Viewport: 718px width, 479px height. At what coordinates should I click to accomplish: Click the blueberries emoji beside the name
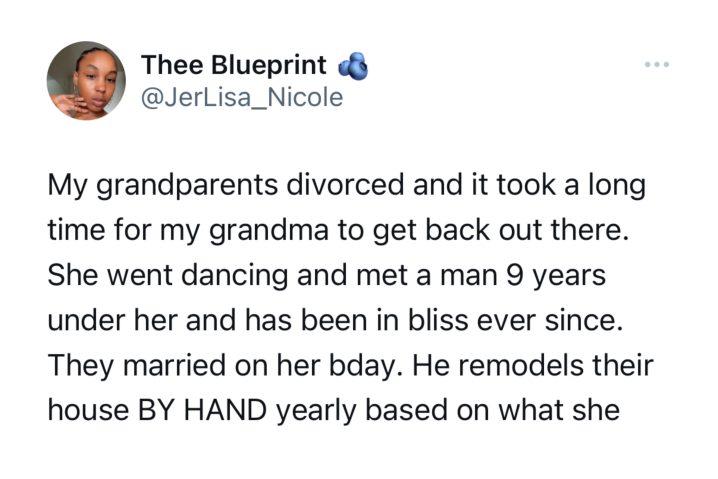pyautogui.click(x=353, y=67)
